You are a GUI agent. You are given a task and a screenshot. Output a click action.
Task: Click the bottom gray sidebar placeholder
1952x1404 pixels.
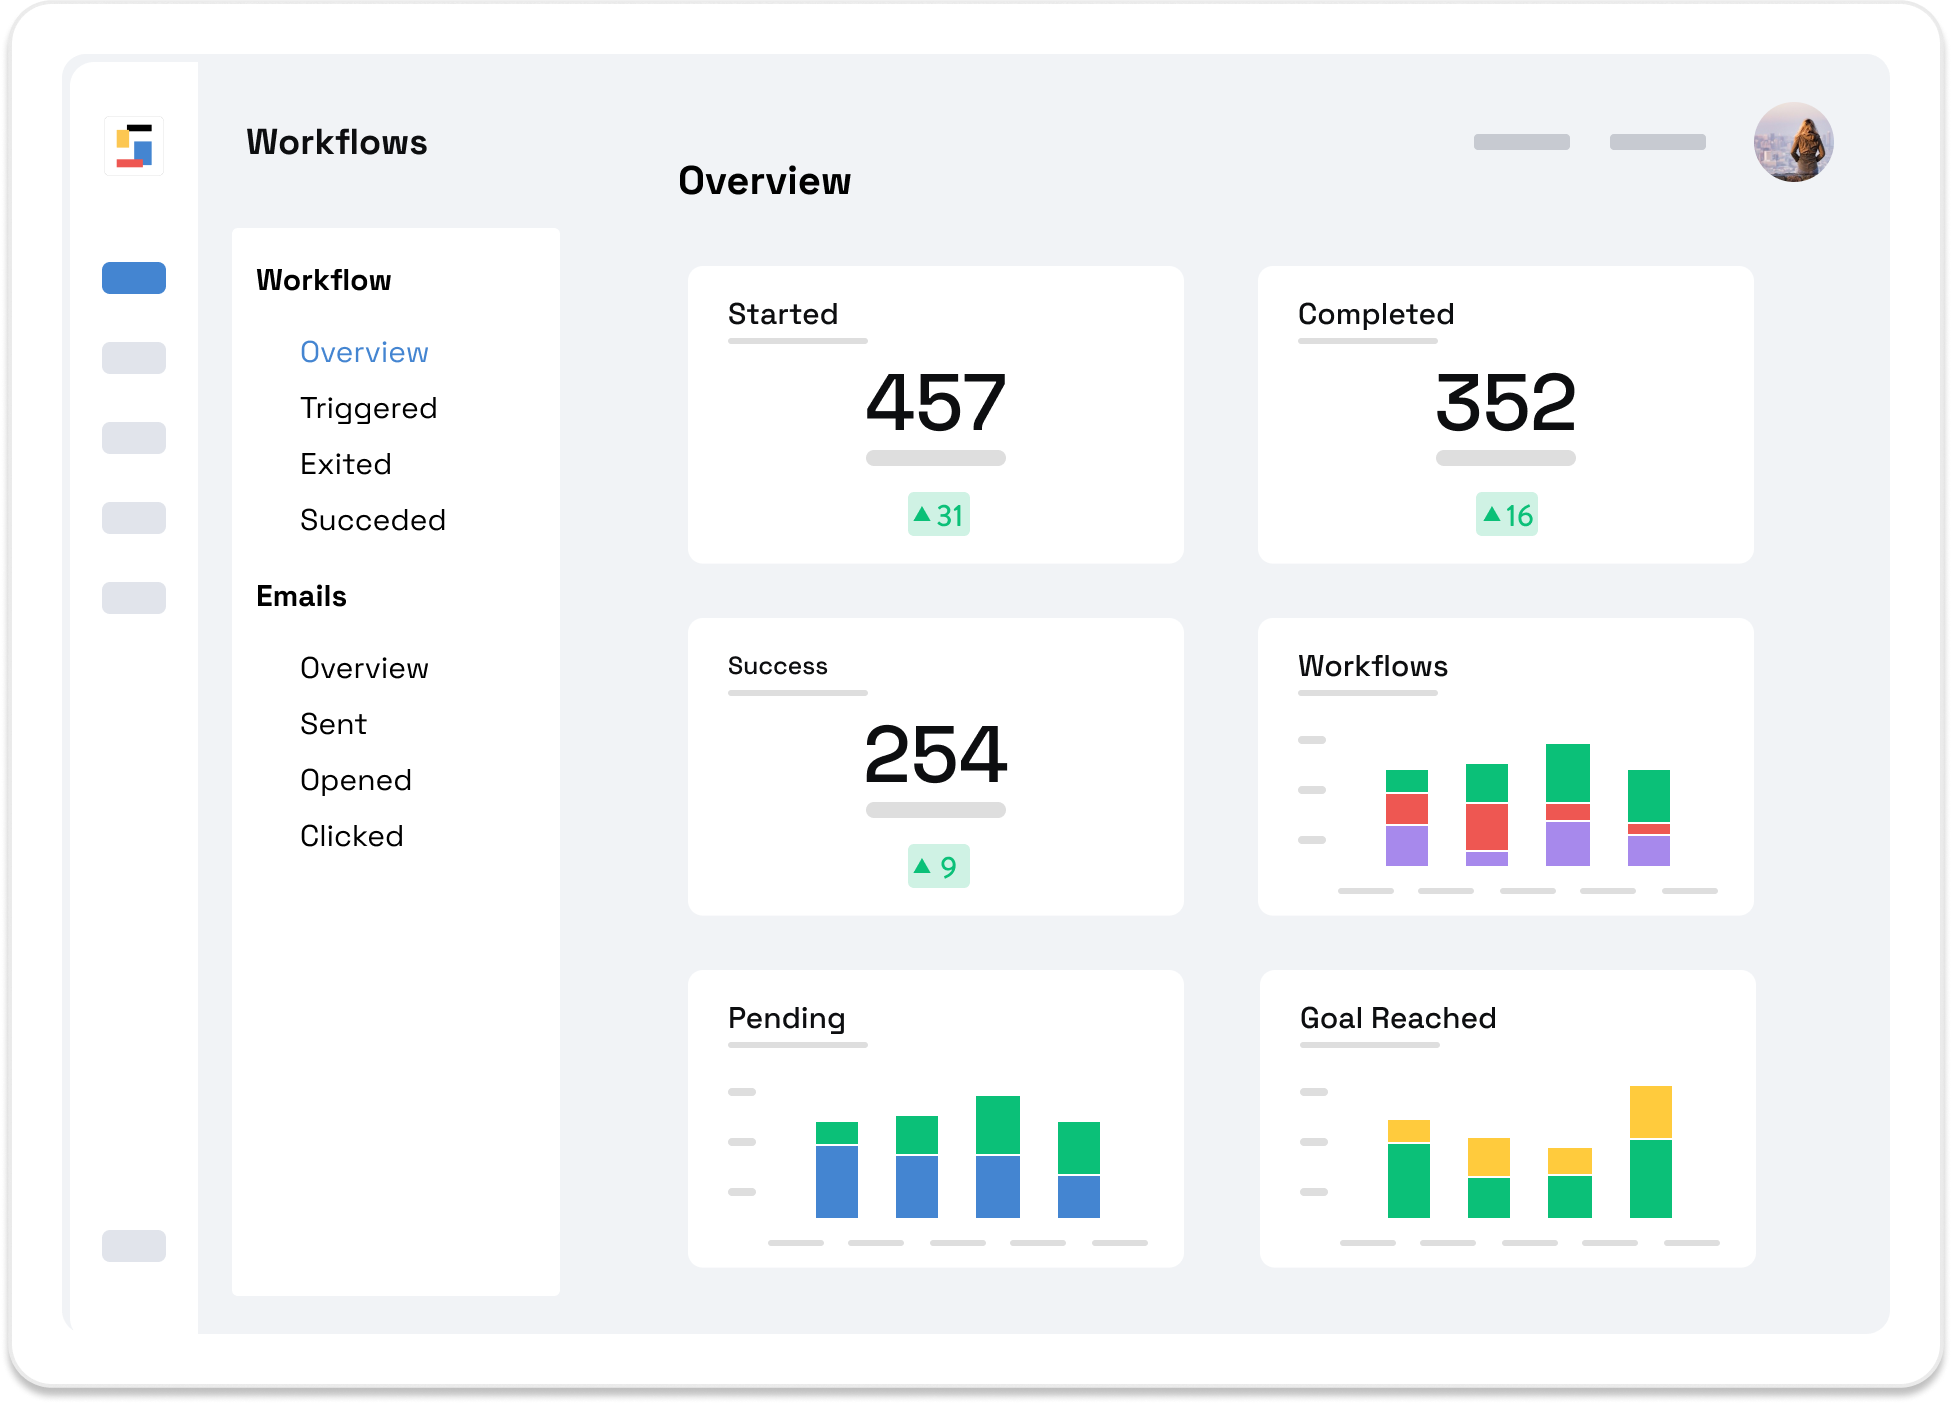point(134,1245)
